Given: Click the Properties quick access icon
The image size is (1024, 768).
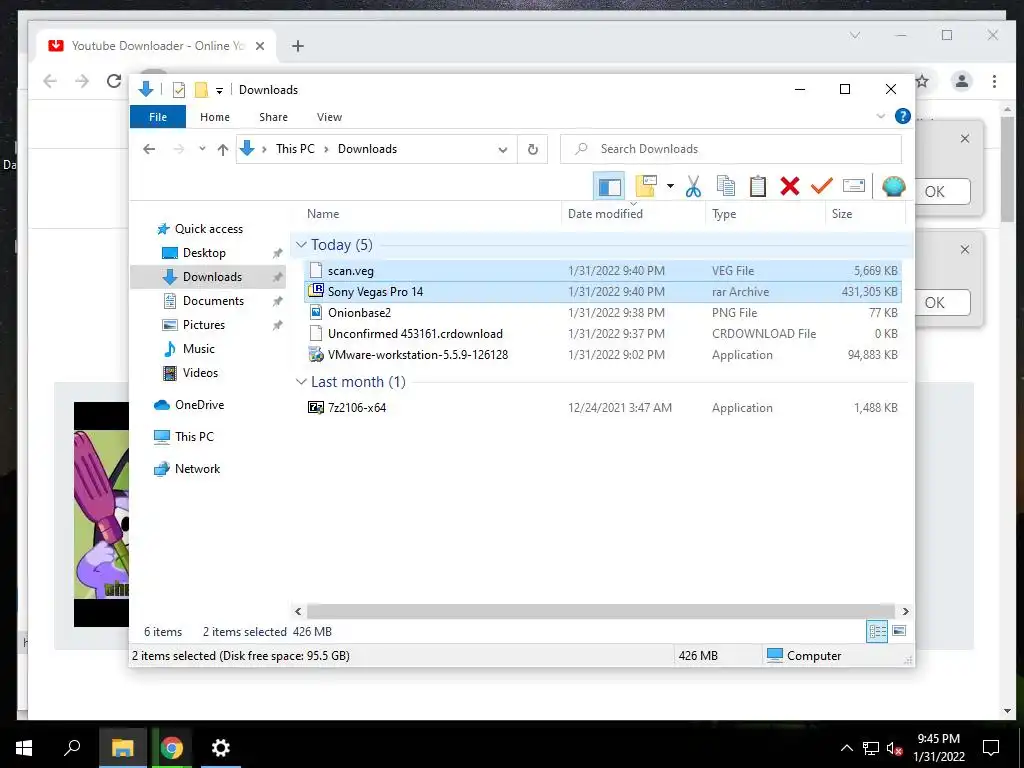Looking at the screenshot, I should 178,90.
